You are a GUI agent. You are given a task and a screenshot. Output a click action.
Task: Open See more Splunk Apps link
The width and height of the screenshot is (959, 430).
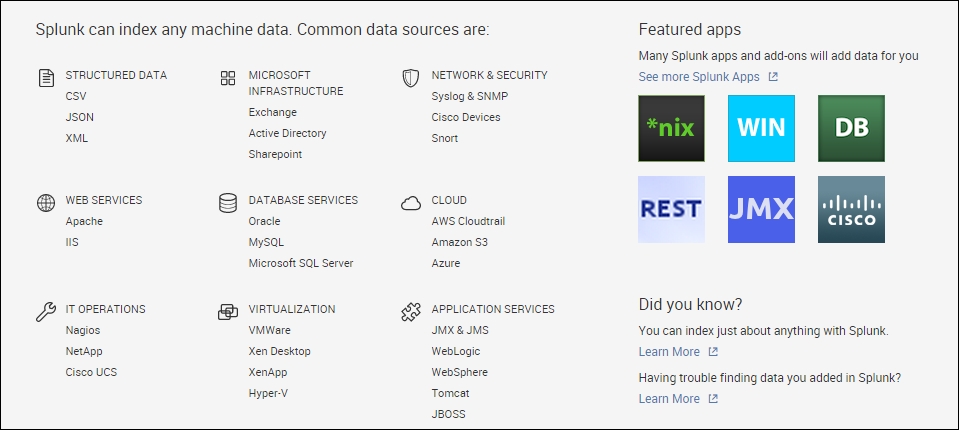[x=699, y=77]
